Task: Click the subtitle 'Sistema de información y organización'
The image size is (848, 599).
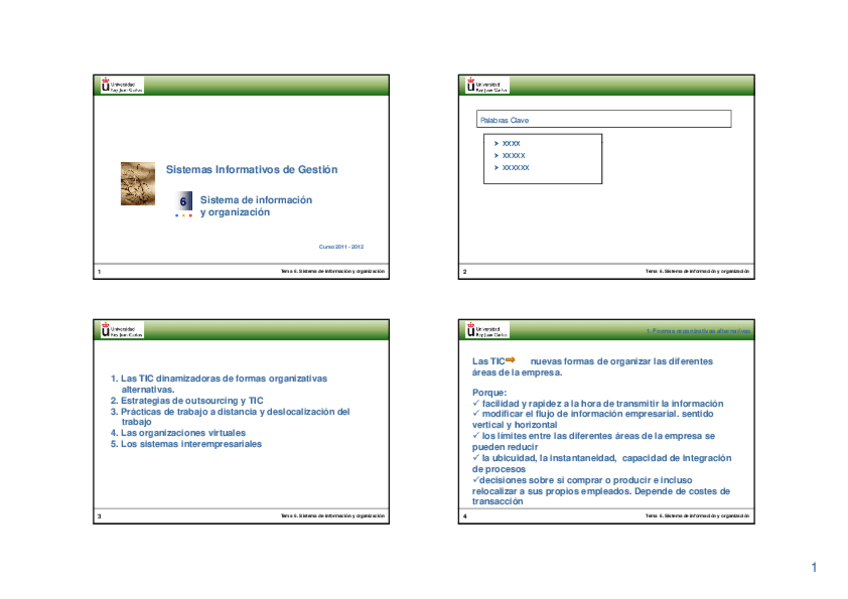Action: (256, 206)
